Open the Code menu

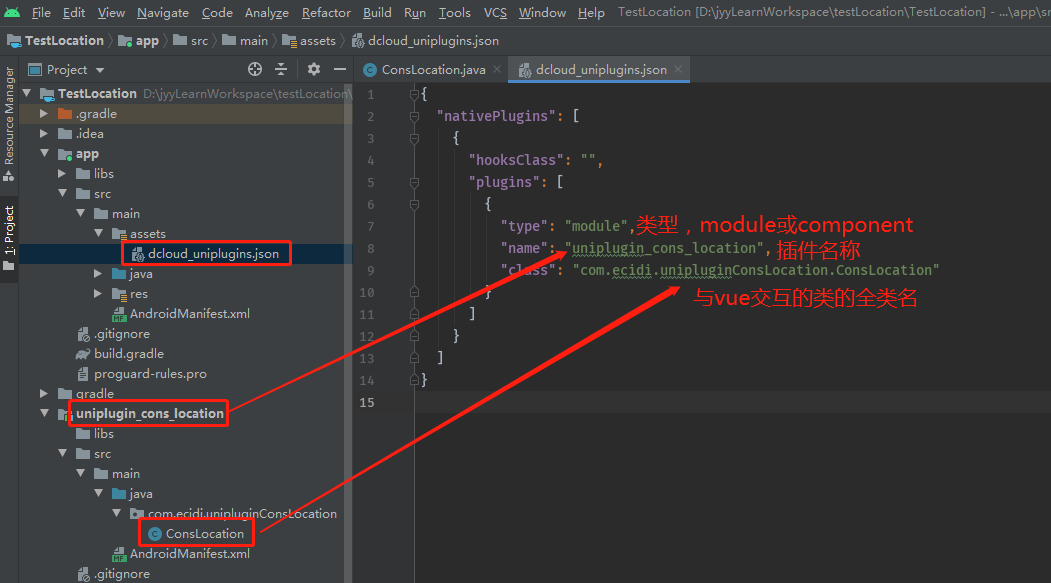[x=217, y=13]
